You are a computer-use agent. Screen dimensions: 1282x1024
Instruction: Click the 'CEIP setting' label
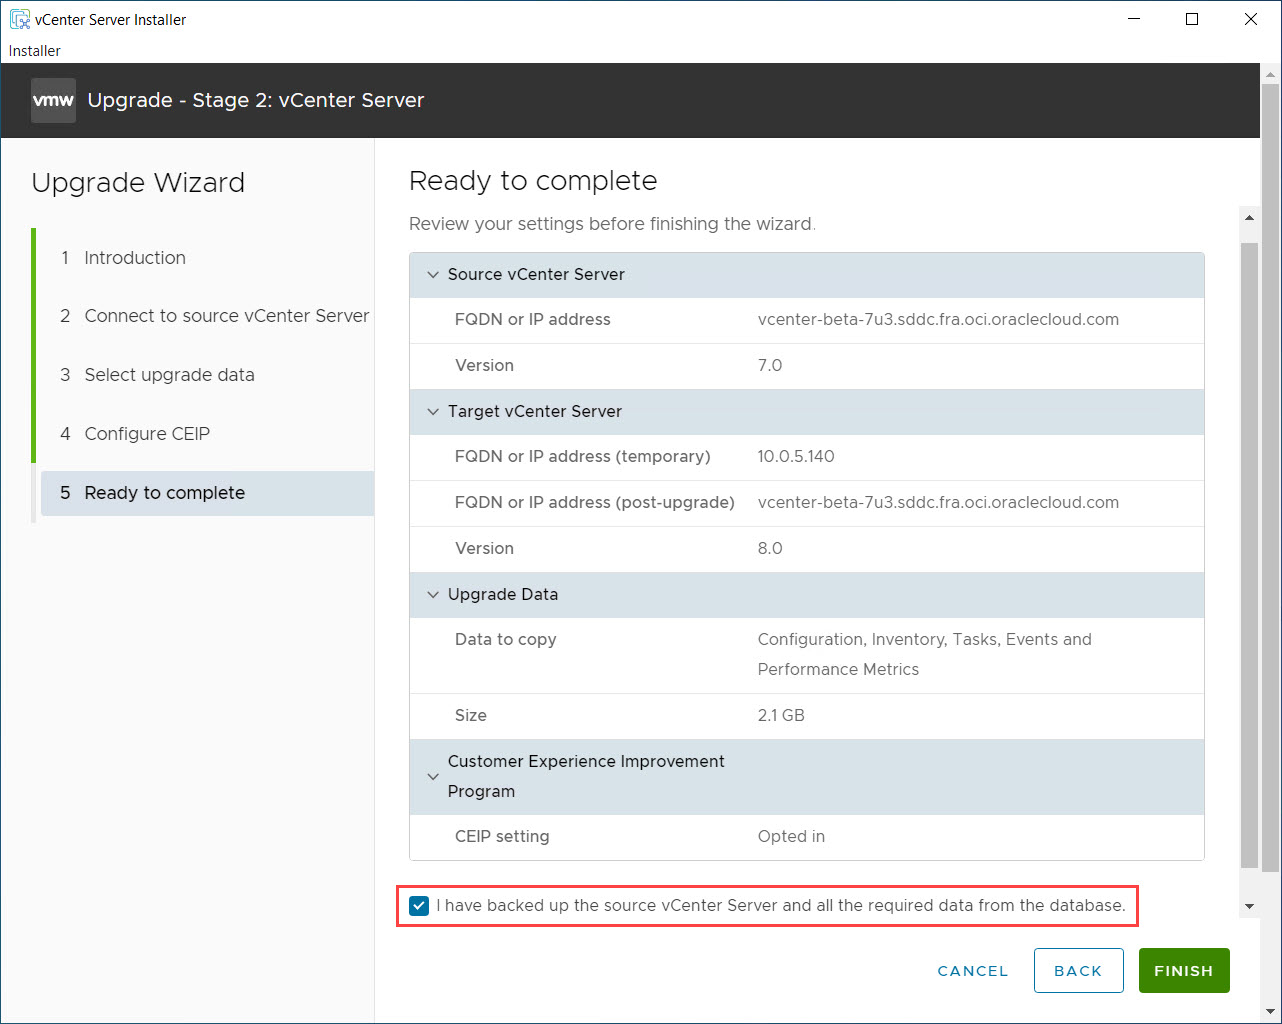pos(502,837)
